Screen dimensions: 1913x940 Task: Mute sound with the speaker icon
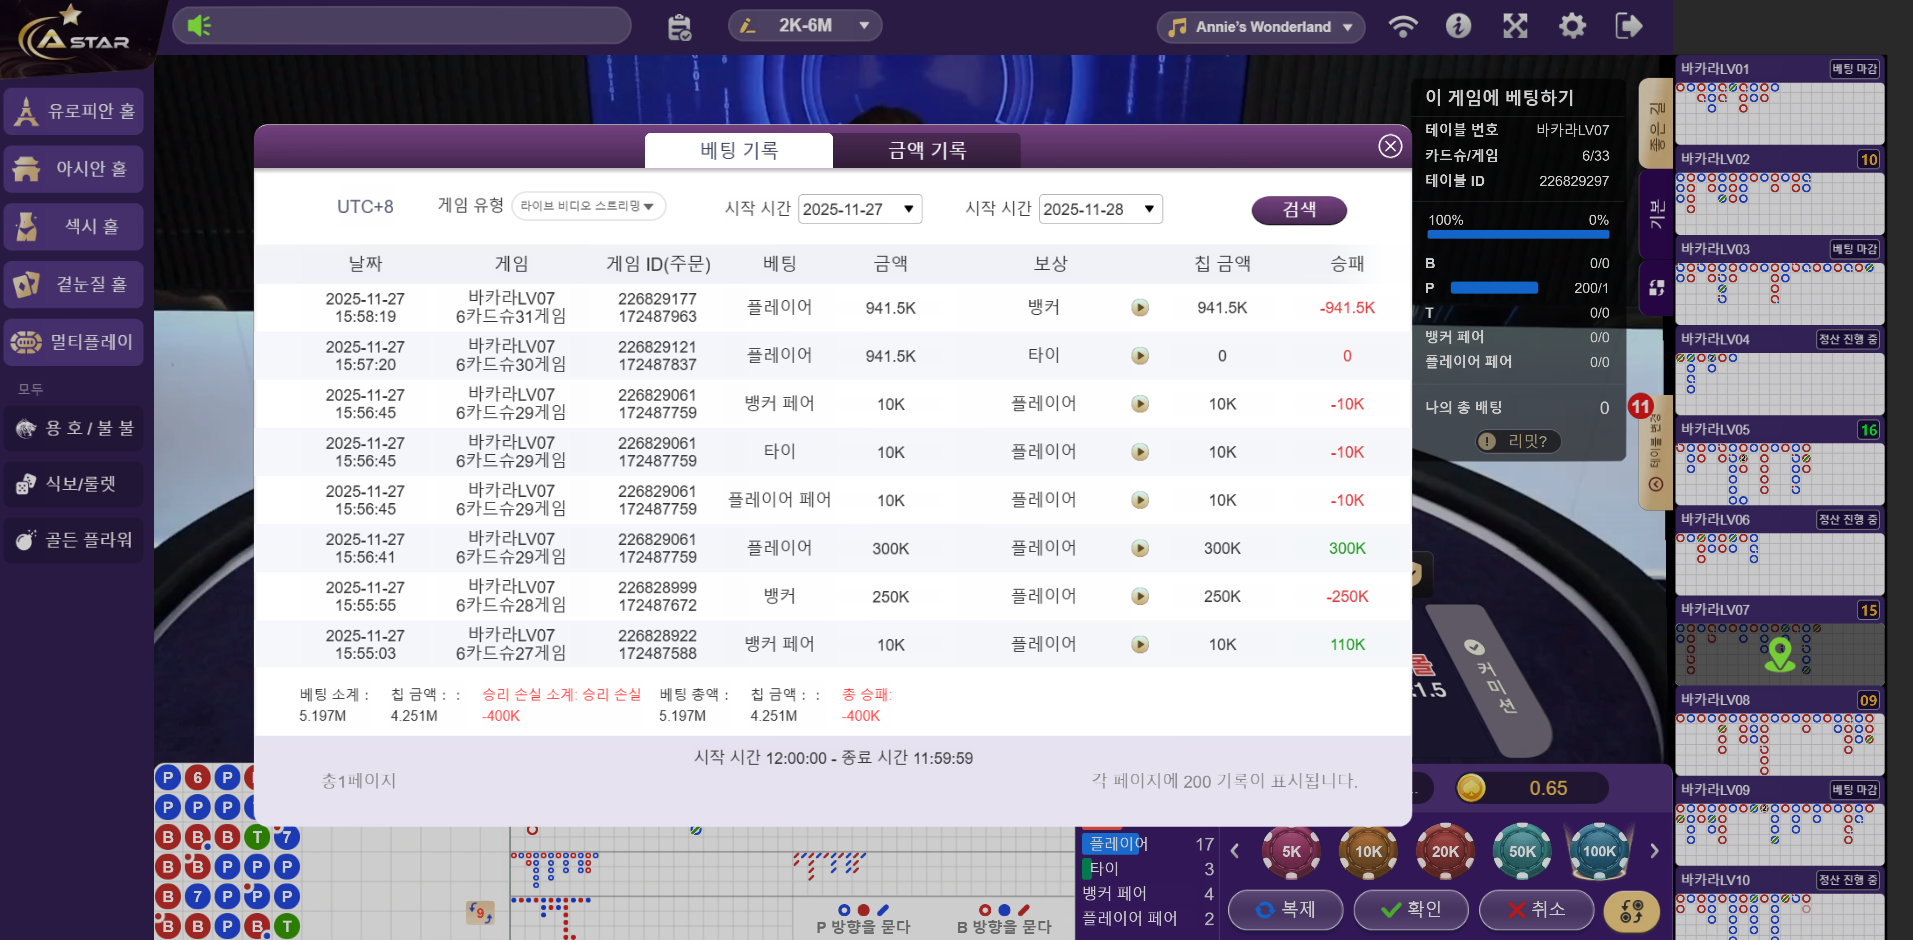199,26
